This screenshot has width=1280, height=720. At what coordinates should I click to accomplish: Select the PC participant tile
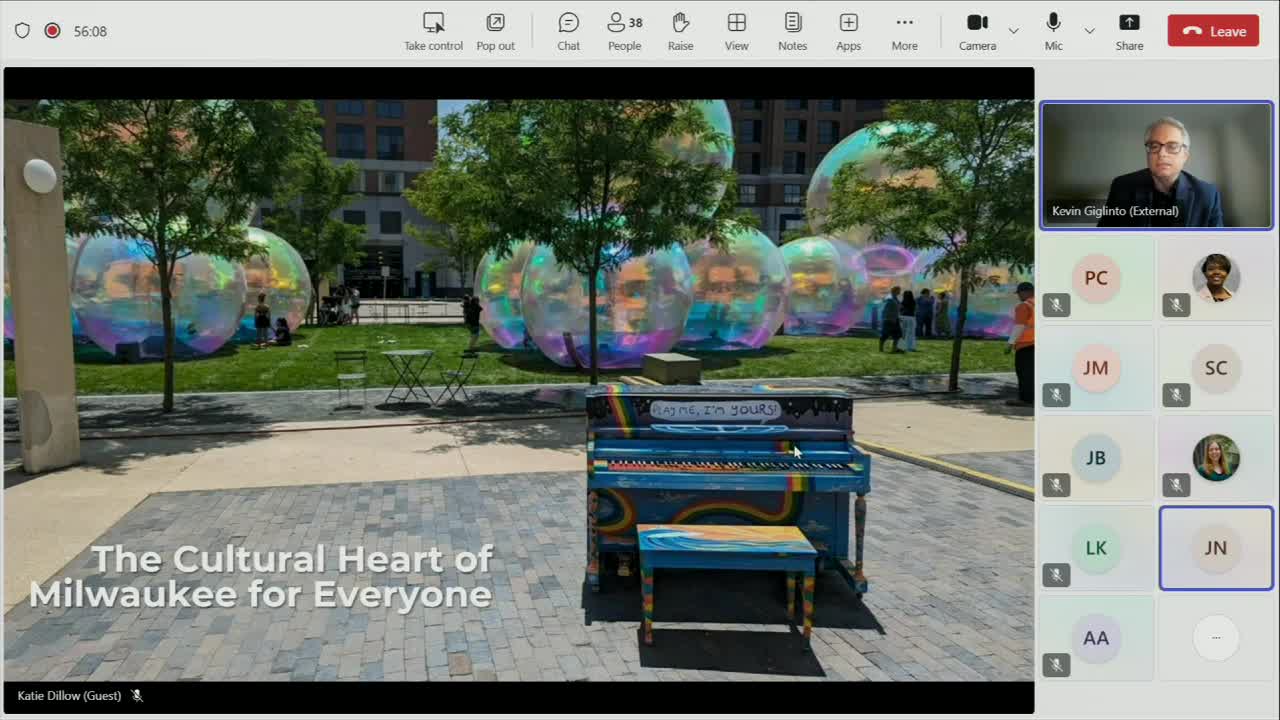pyautogui.click(x=1097, y=278)
